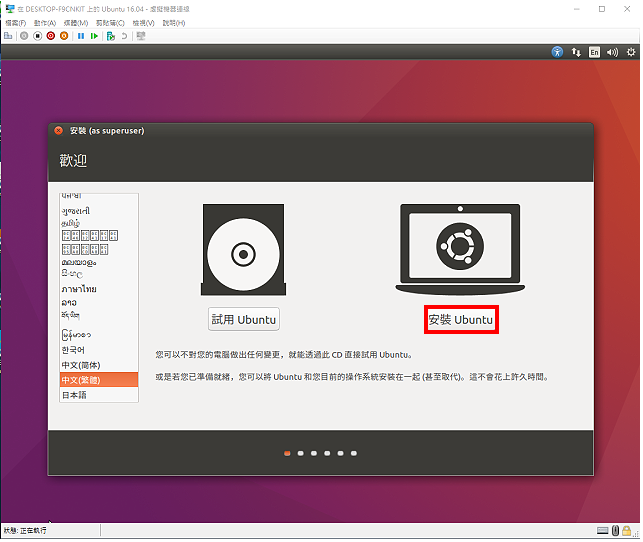This screenshot has height=542, width=643.
Task: Reset the VM with green play icon
Action: coord(94,36)
